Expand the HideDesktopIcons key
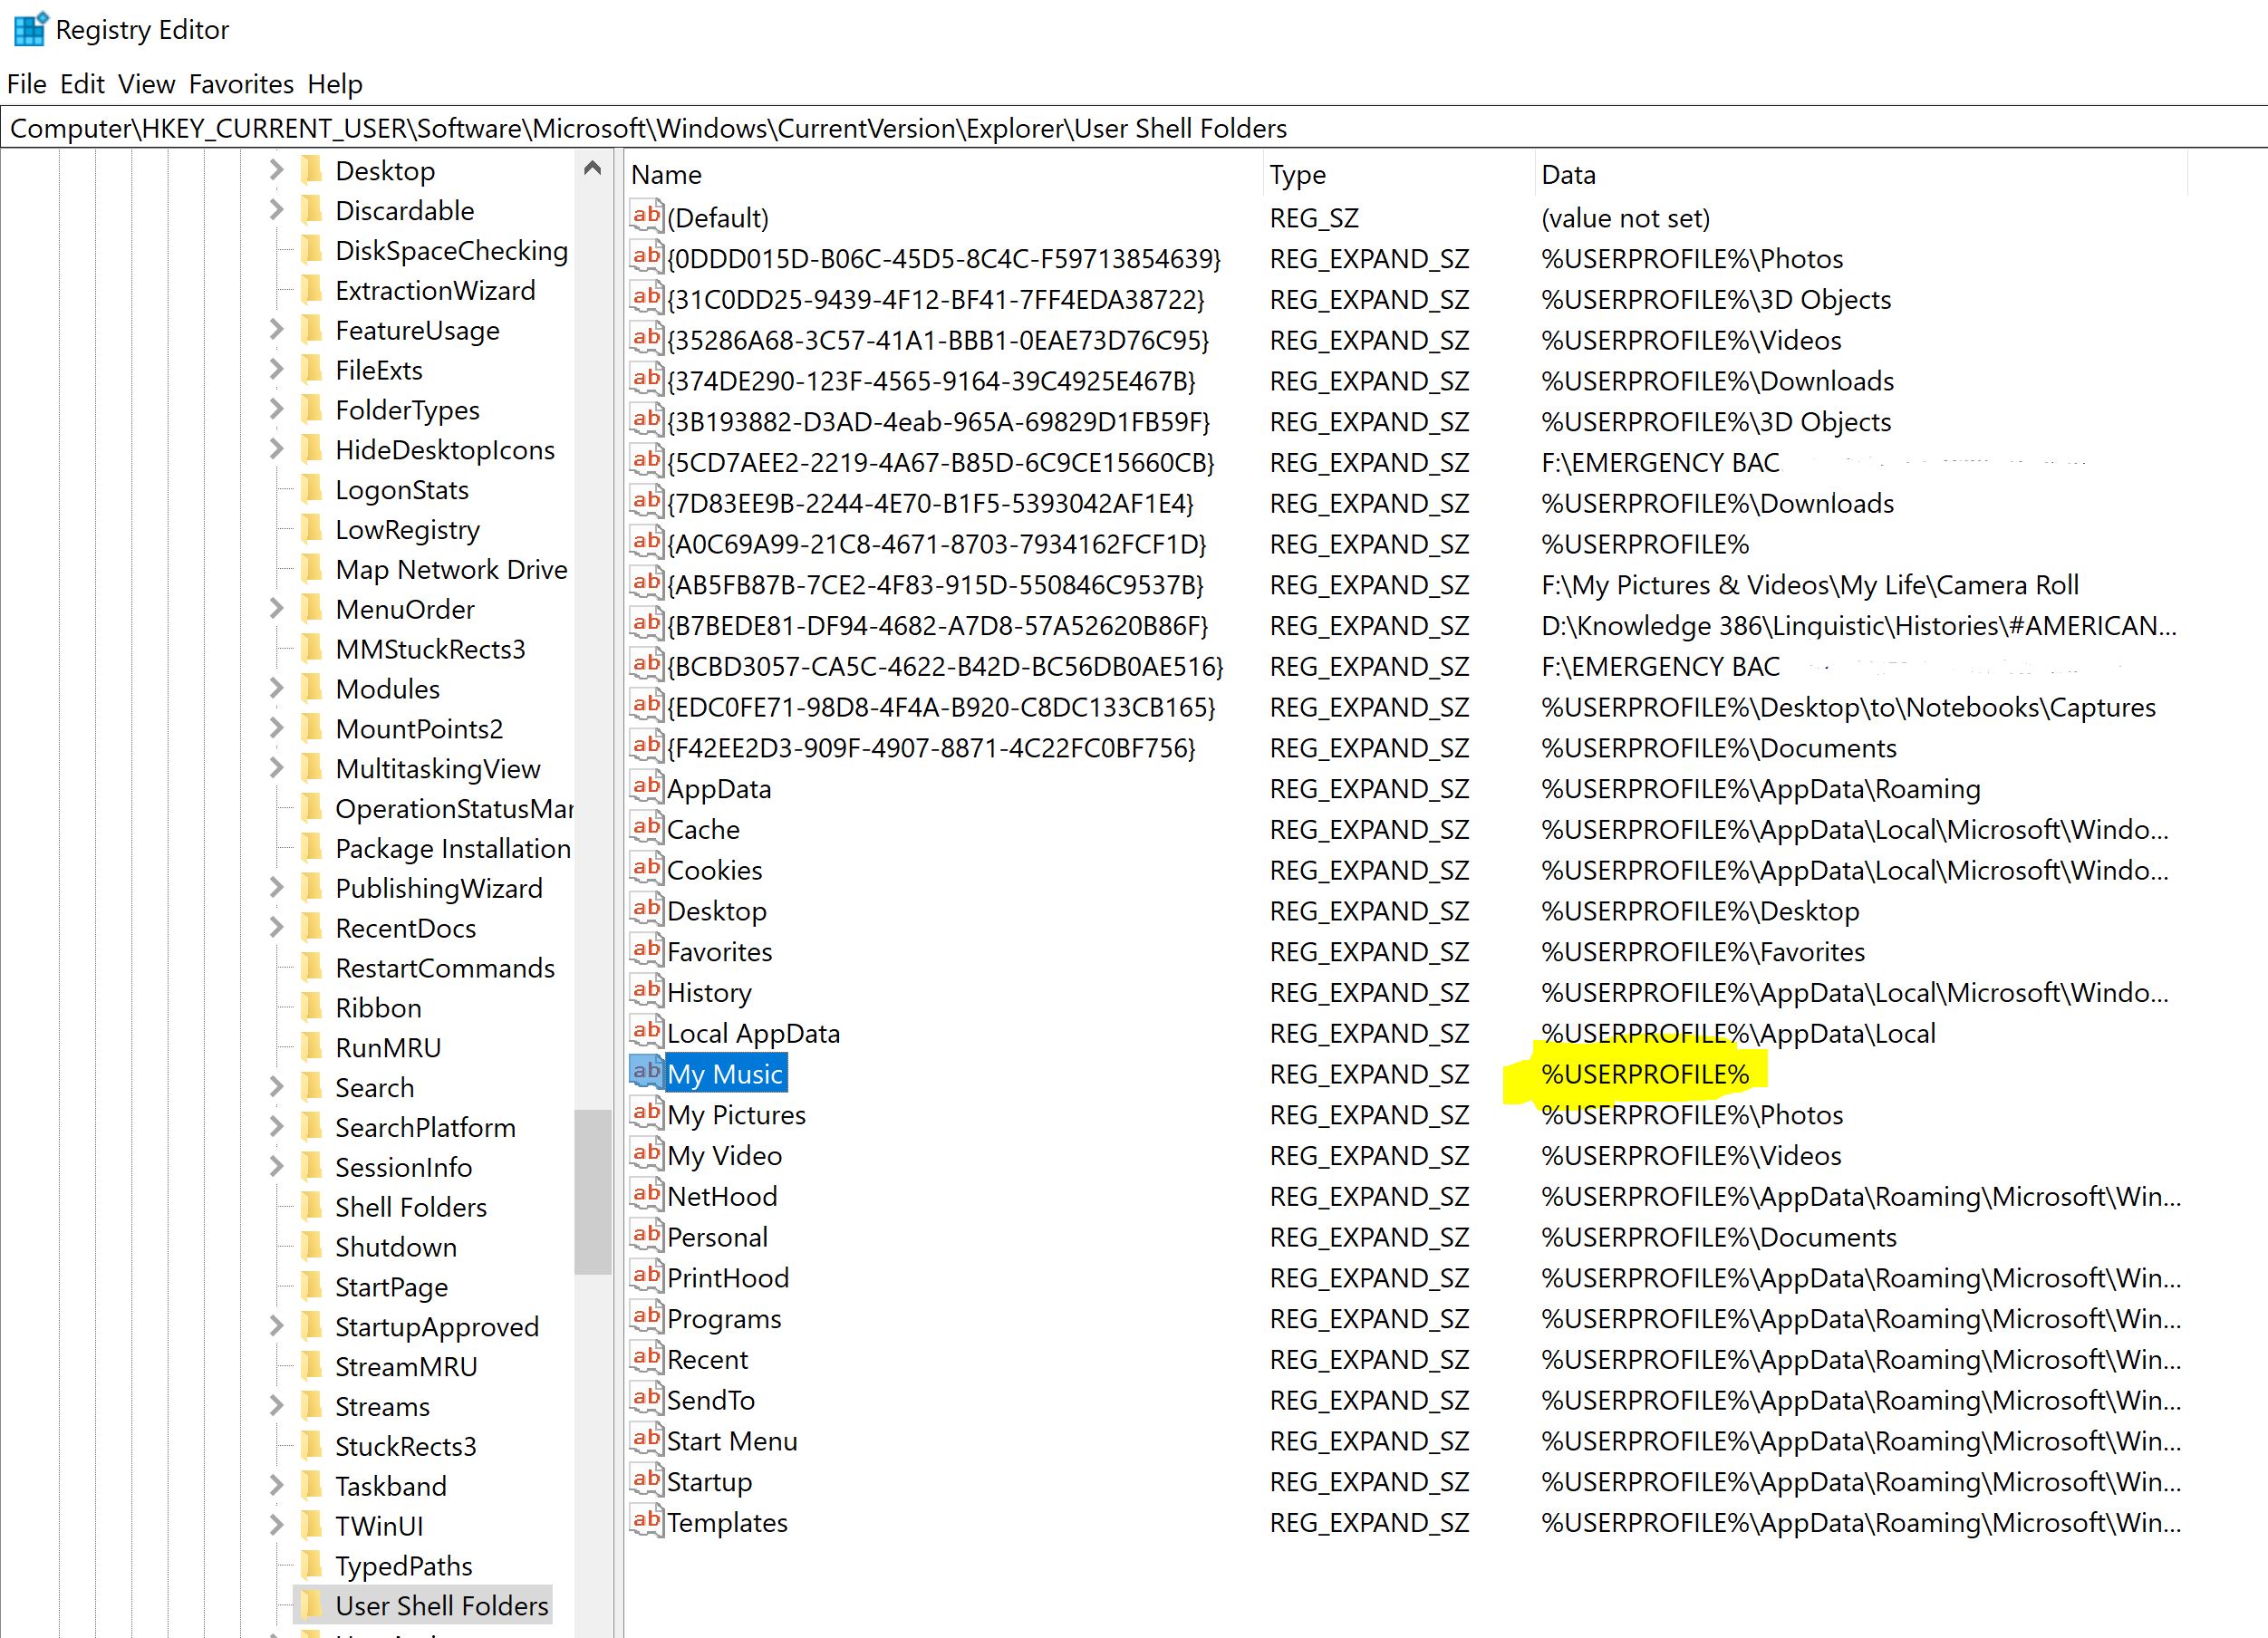 277,450
